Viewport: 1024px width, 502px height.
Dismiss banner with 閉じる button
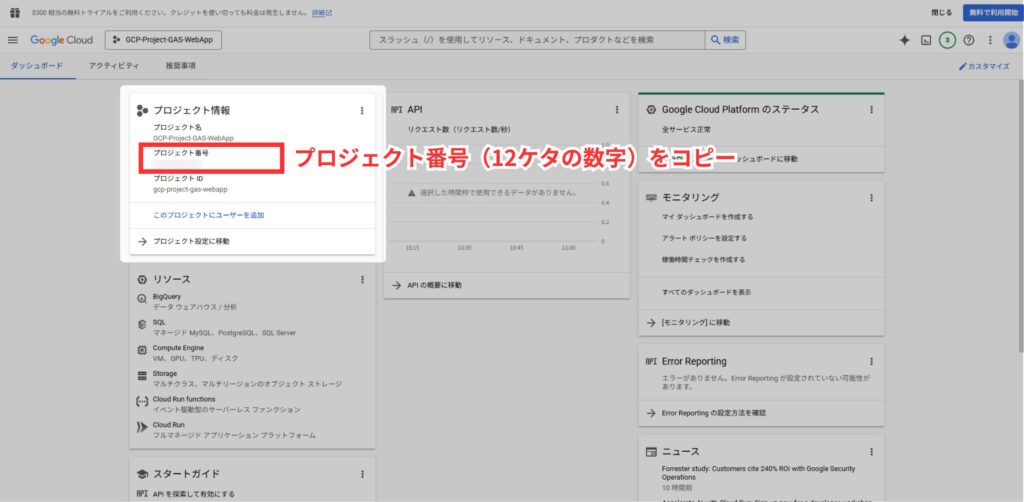point(941,12)
